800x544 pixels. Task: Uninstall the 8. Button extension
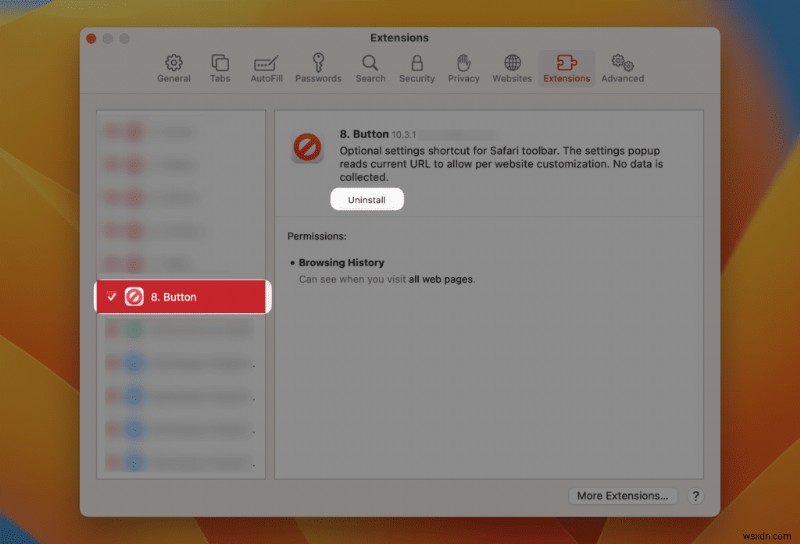(x=367, y=199)
